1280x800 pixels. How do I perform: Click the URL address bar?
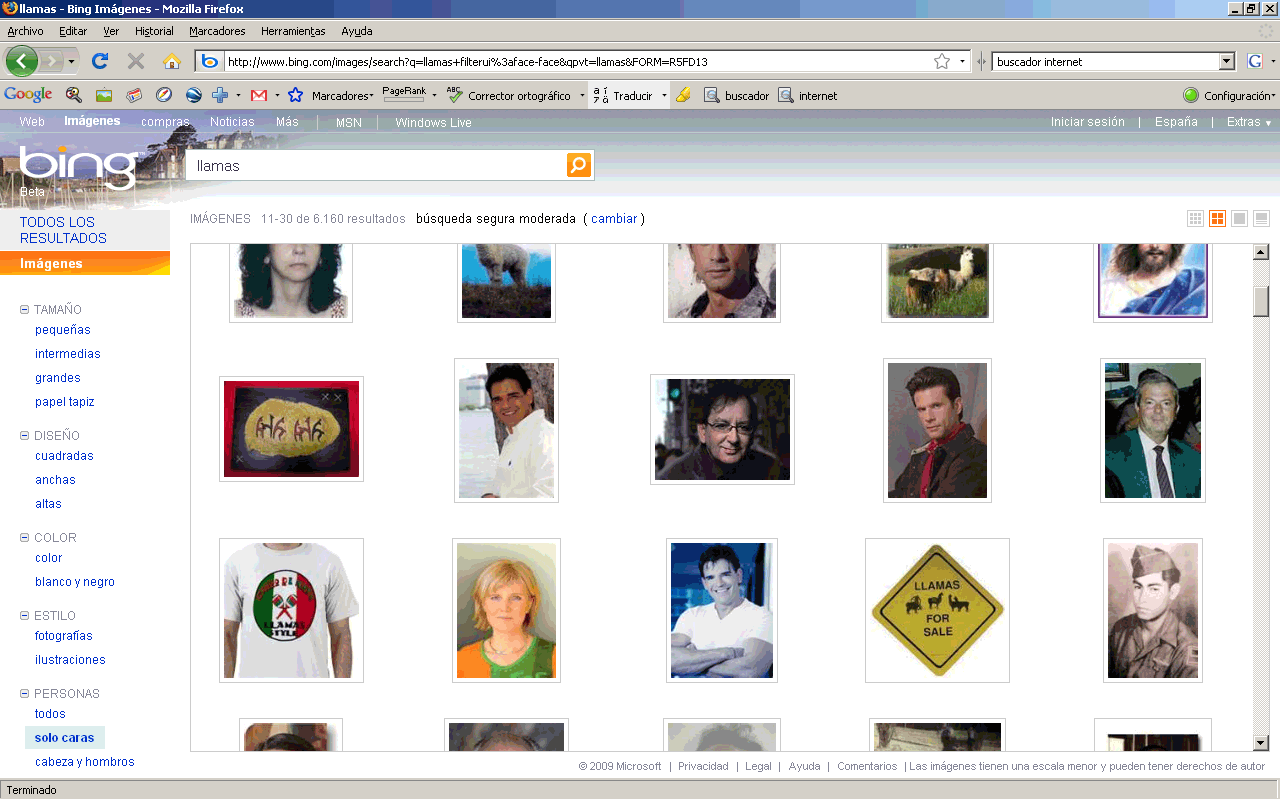coord(576,61)
